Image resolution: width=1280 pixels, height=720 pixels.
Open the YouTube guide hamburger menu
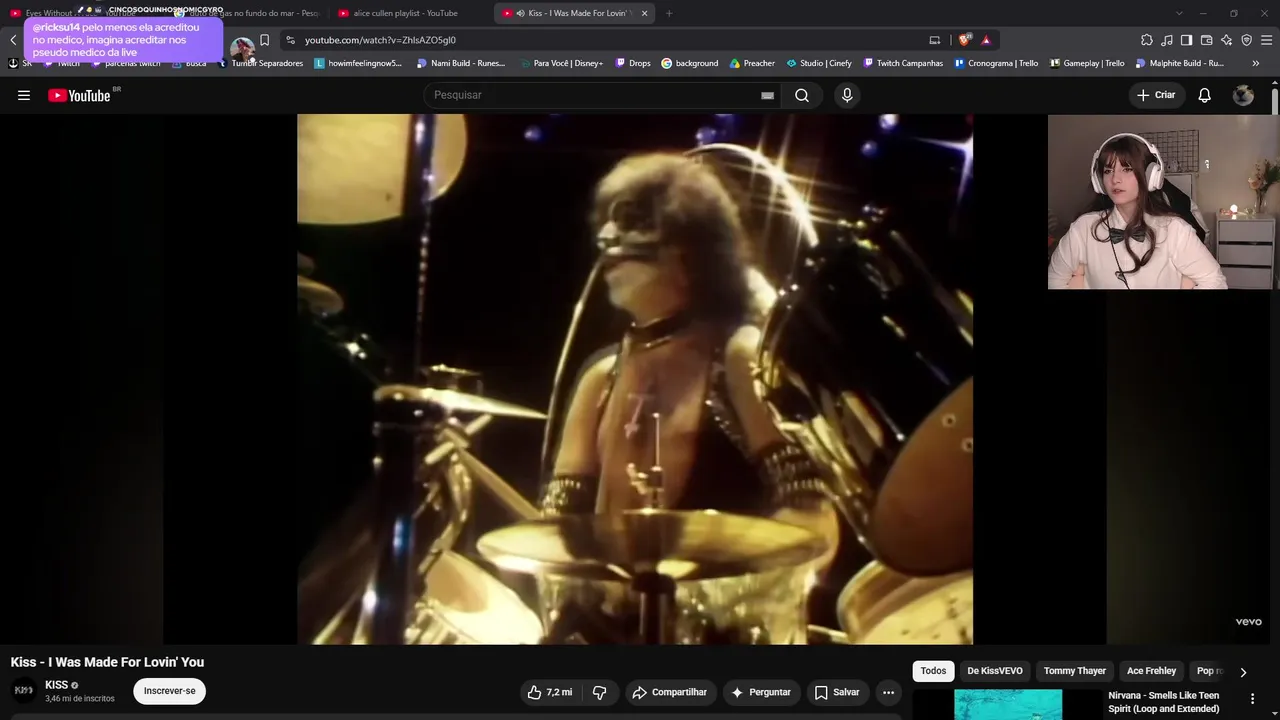coord(24,95)
